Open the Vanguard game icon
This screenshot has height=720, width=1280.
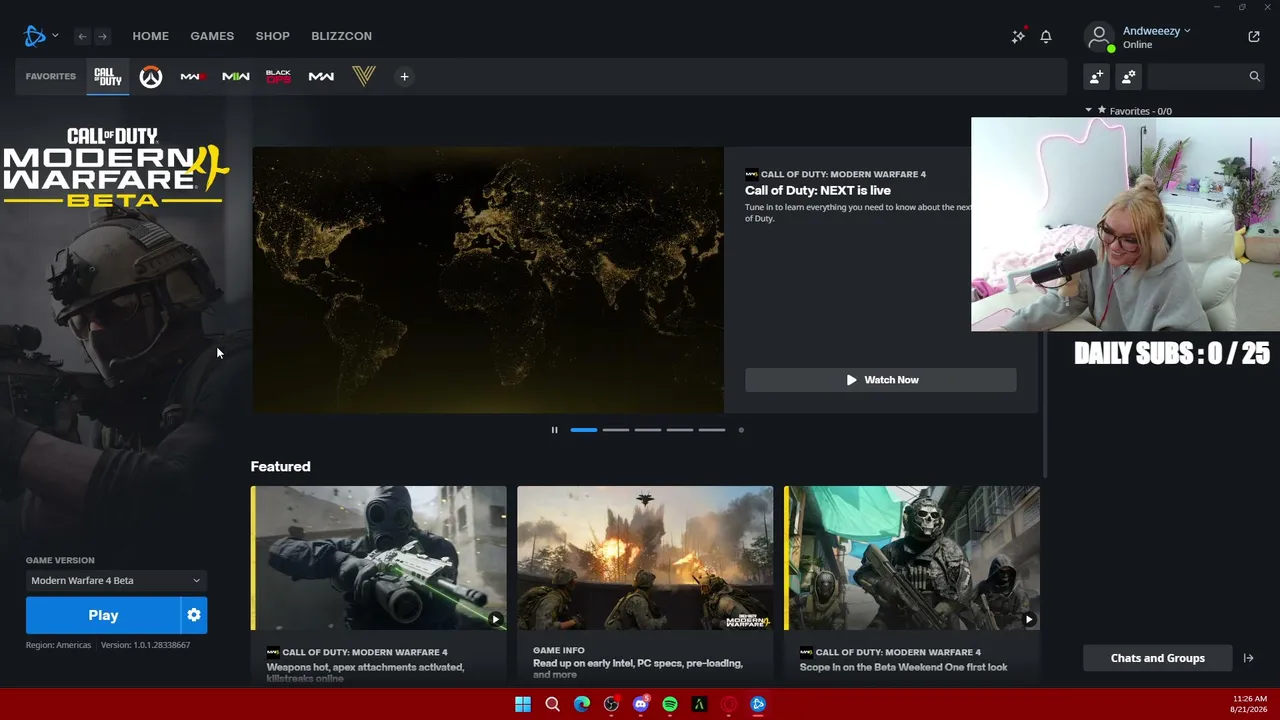coord(364,77)
